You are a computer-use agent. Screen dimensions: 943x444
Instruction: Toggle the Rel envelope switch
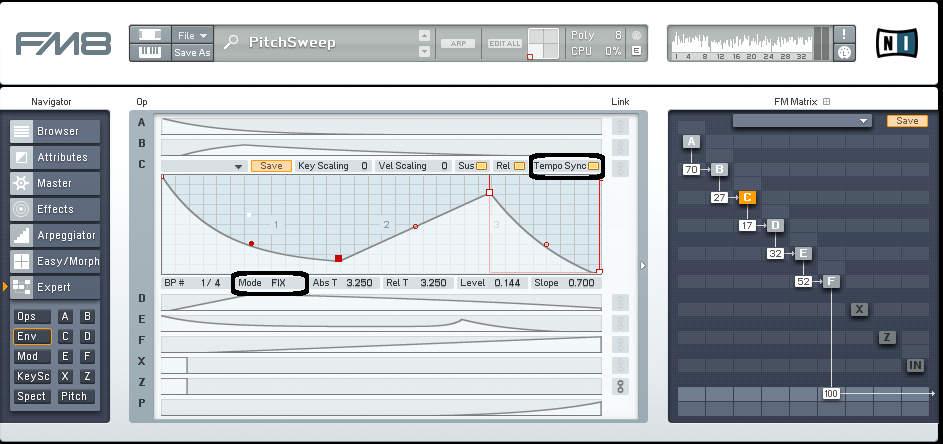click(519, 166)
